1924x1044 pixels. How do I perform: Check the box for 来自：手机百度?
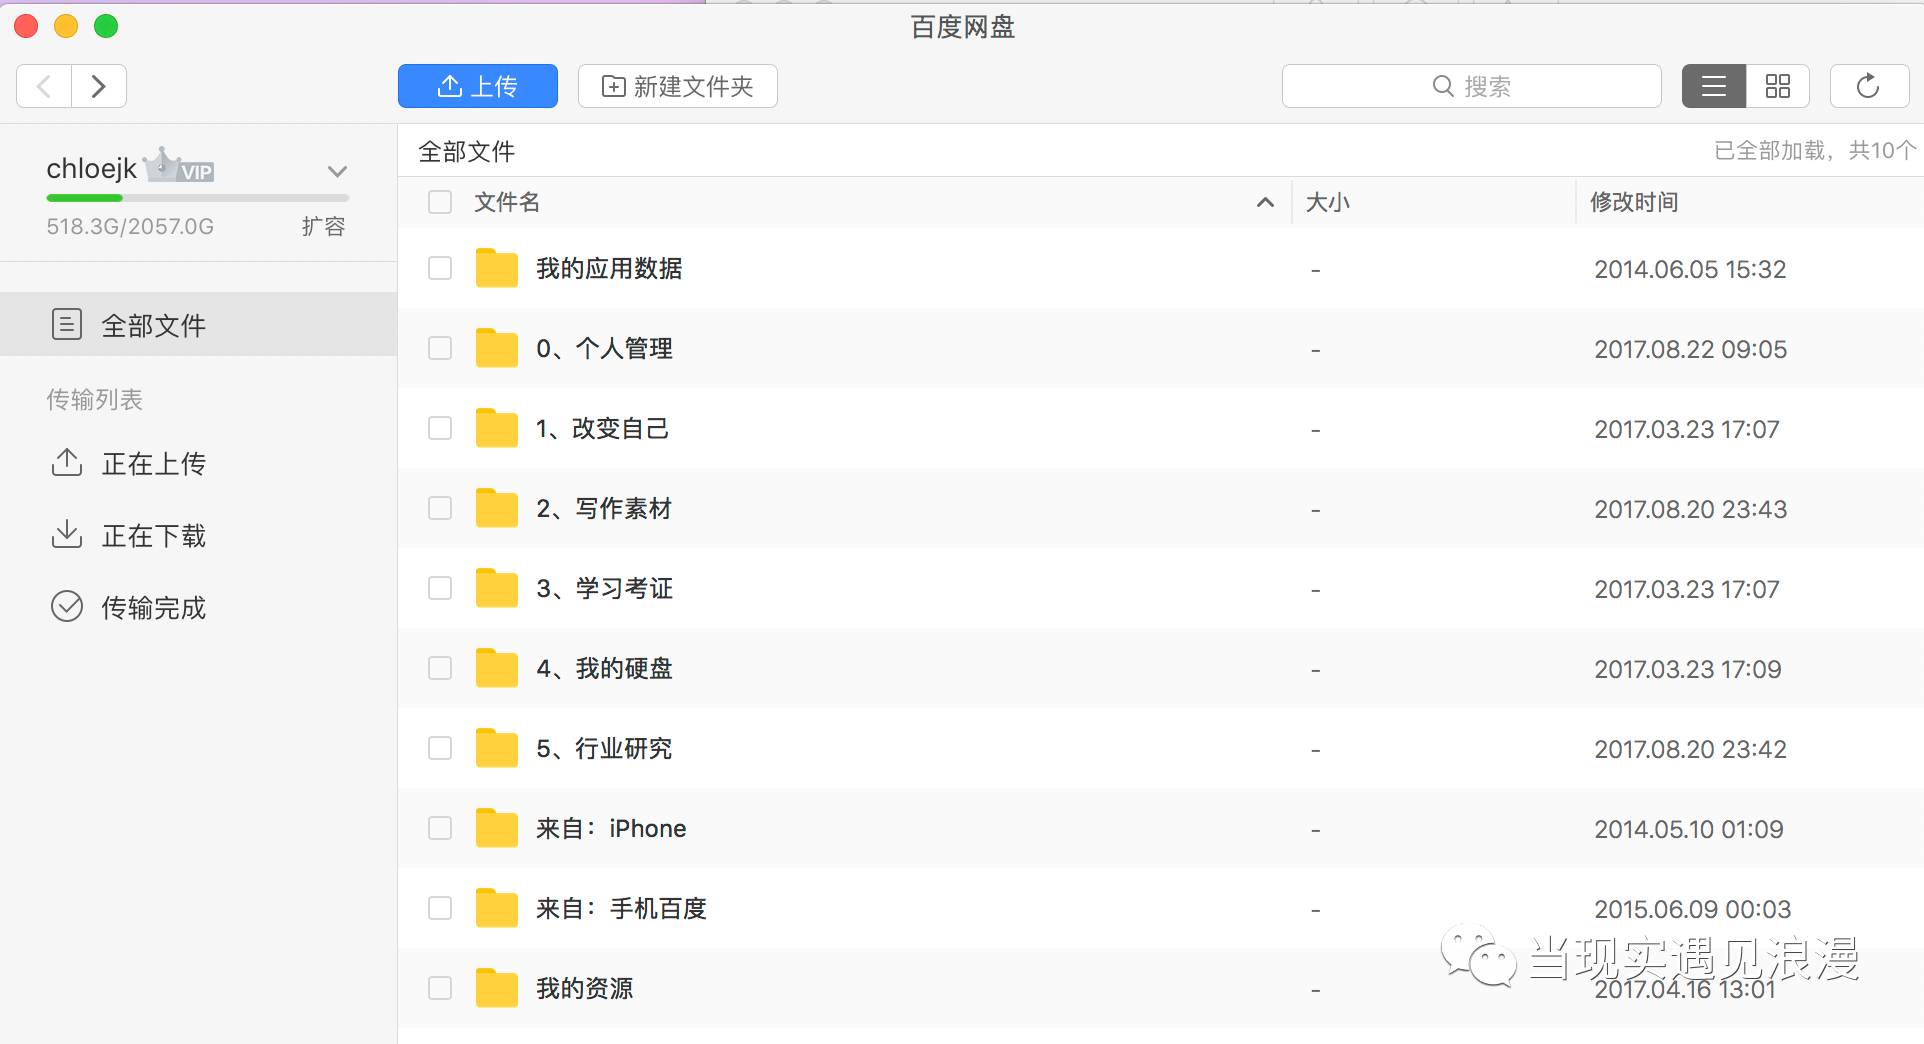[x=440, y=908]
